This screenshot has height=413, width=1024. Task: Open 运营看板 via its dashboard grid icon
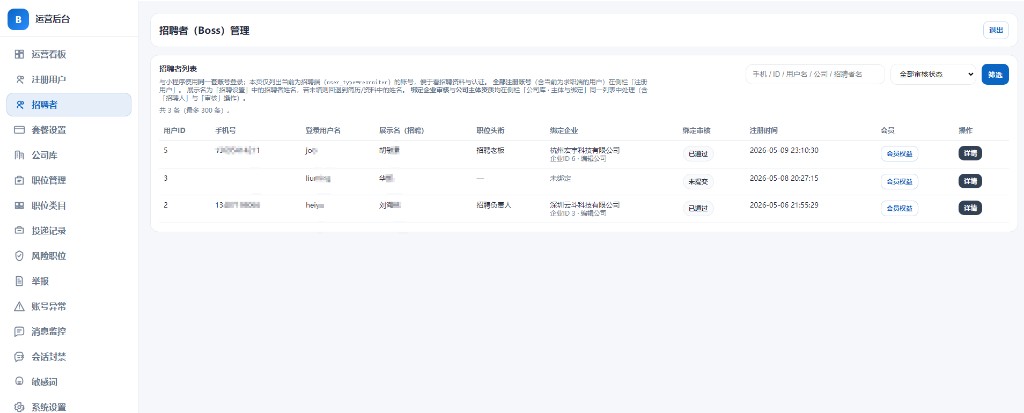[x=20, y=54]
